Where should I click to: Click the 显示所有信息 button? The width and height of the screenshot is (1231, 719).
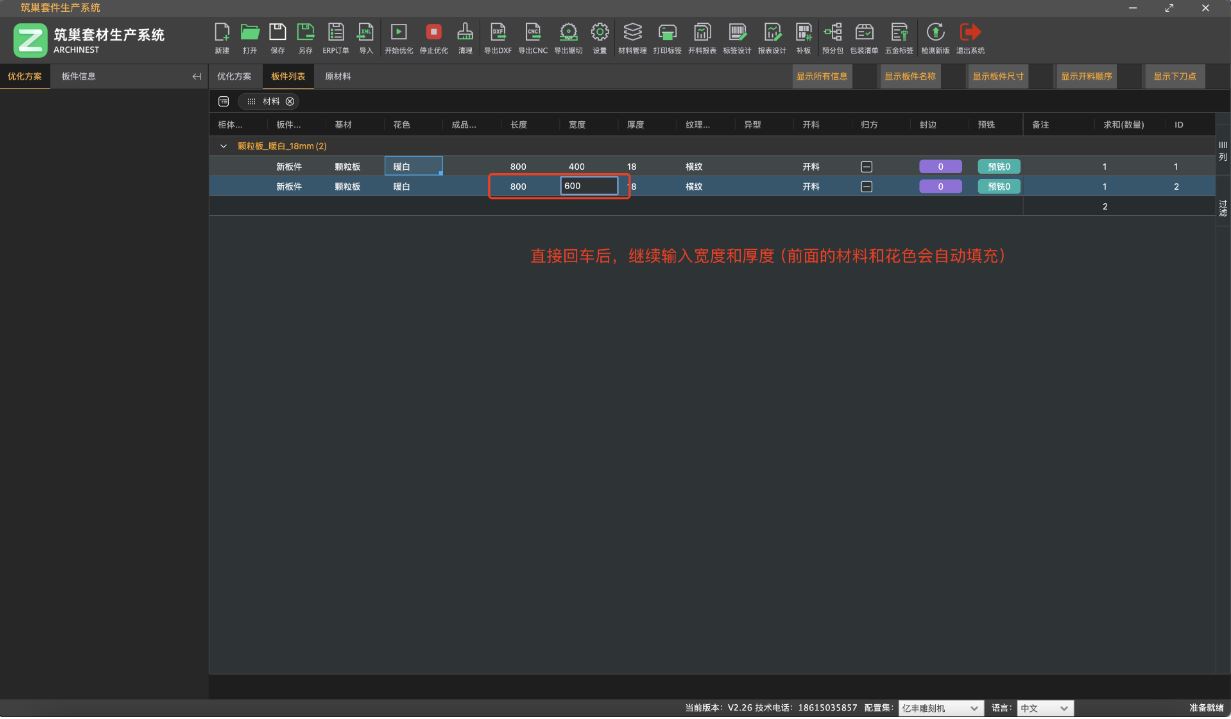pos(822,76)
